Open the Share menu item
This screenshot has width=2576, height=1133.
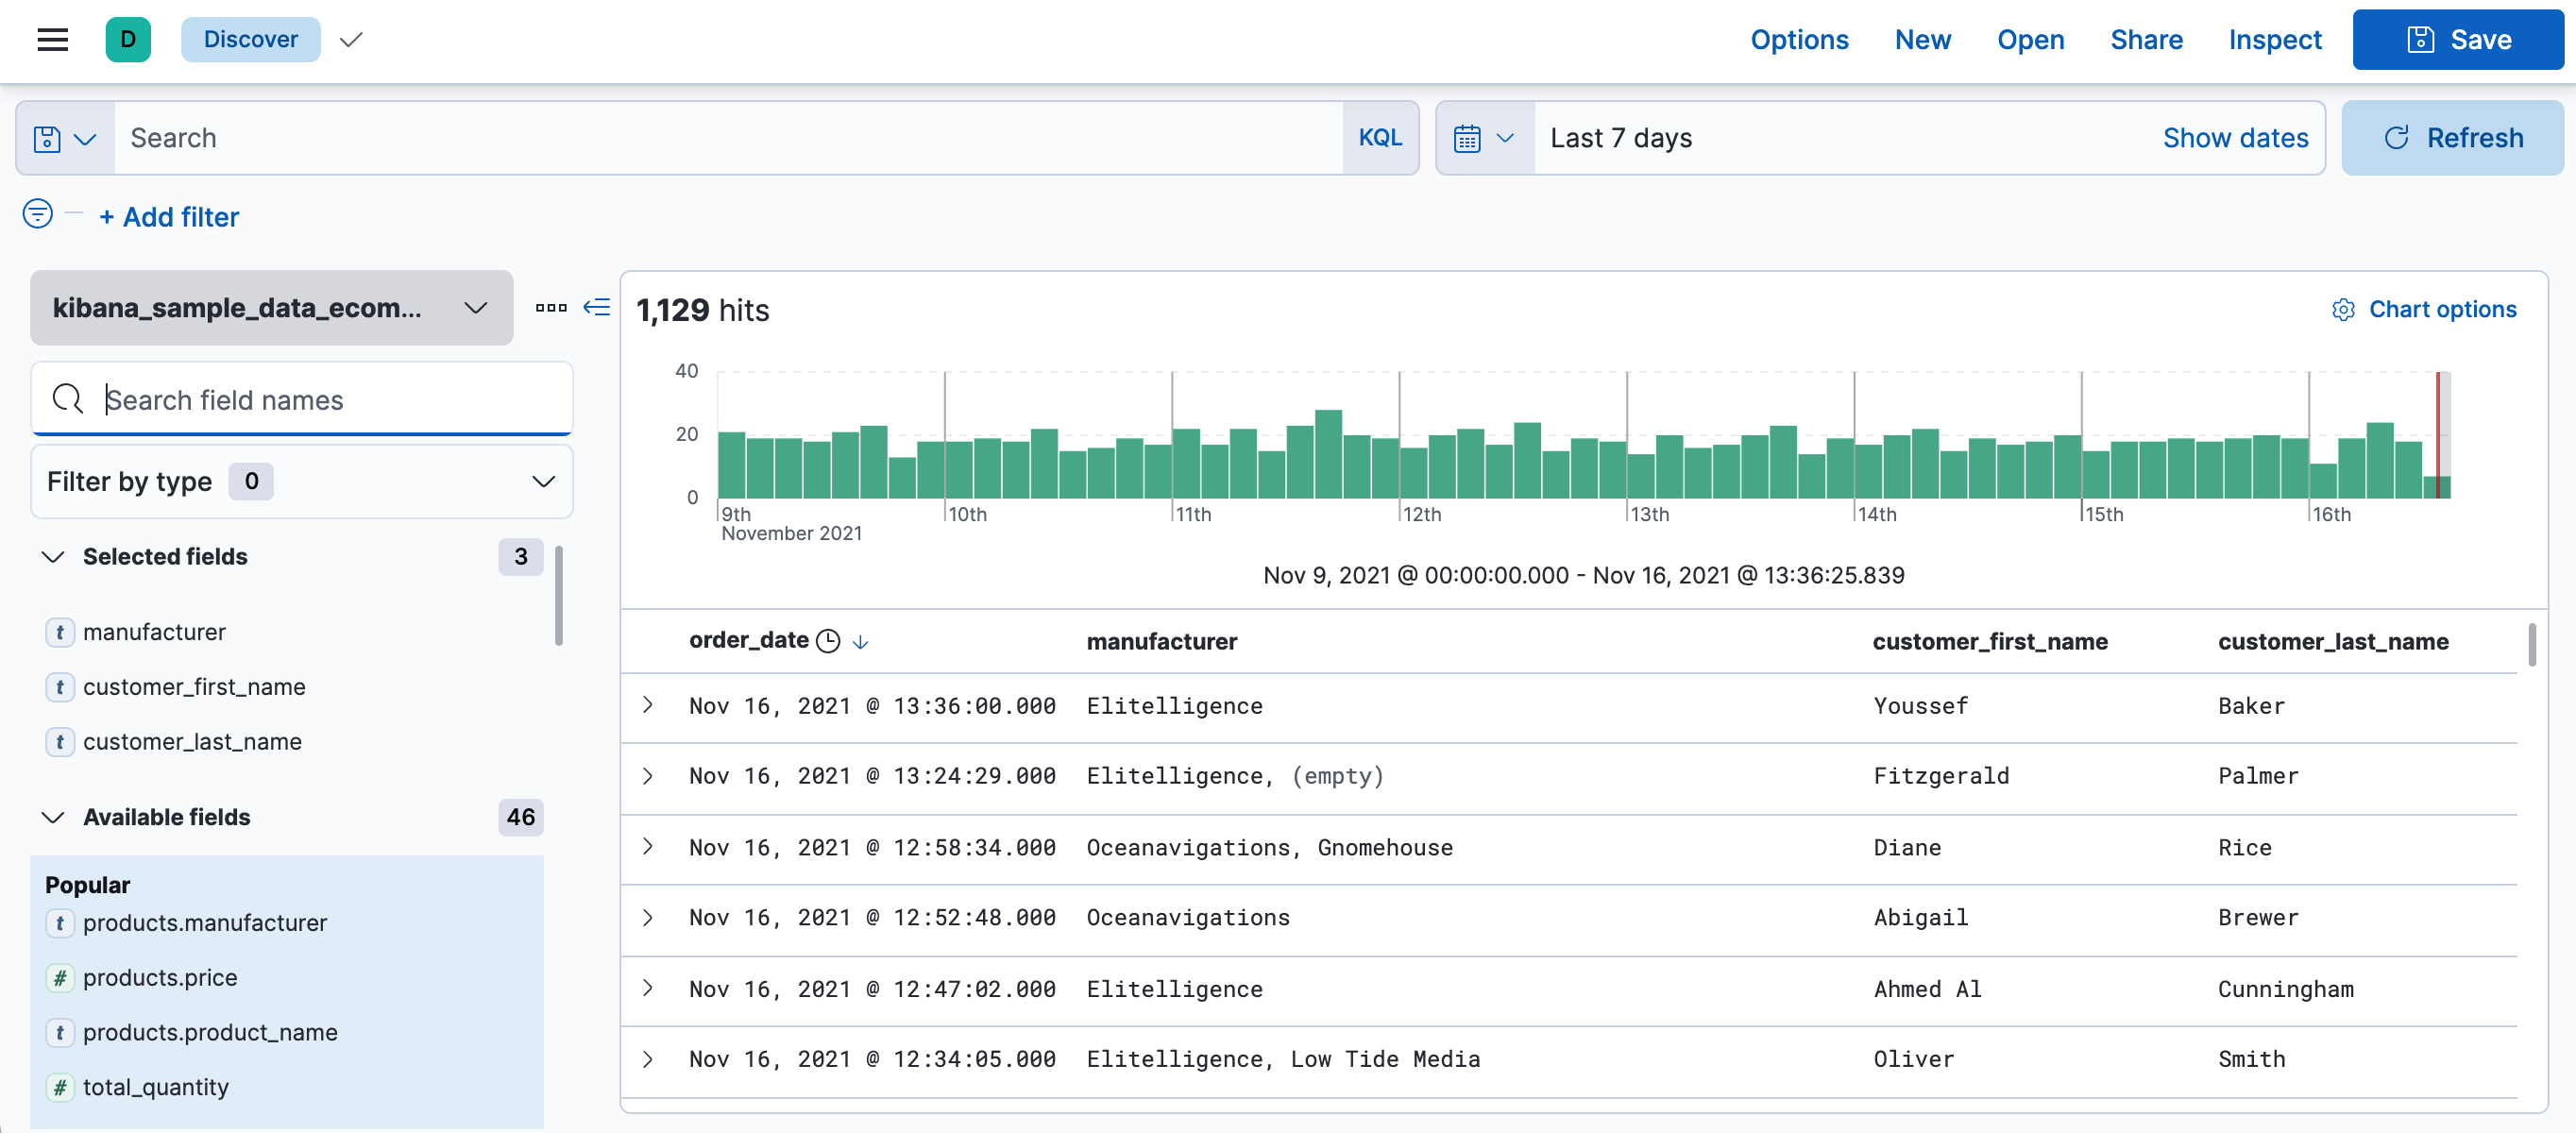(2146, 39)
